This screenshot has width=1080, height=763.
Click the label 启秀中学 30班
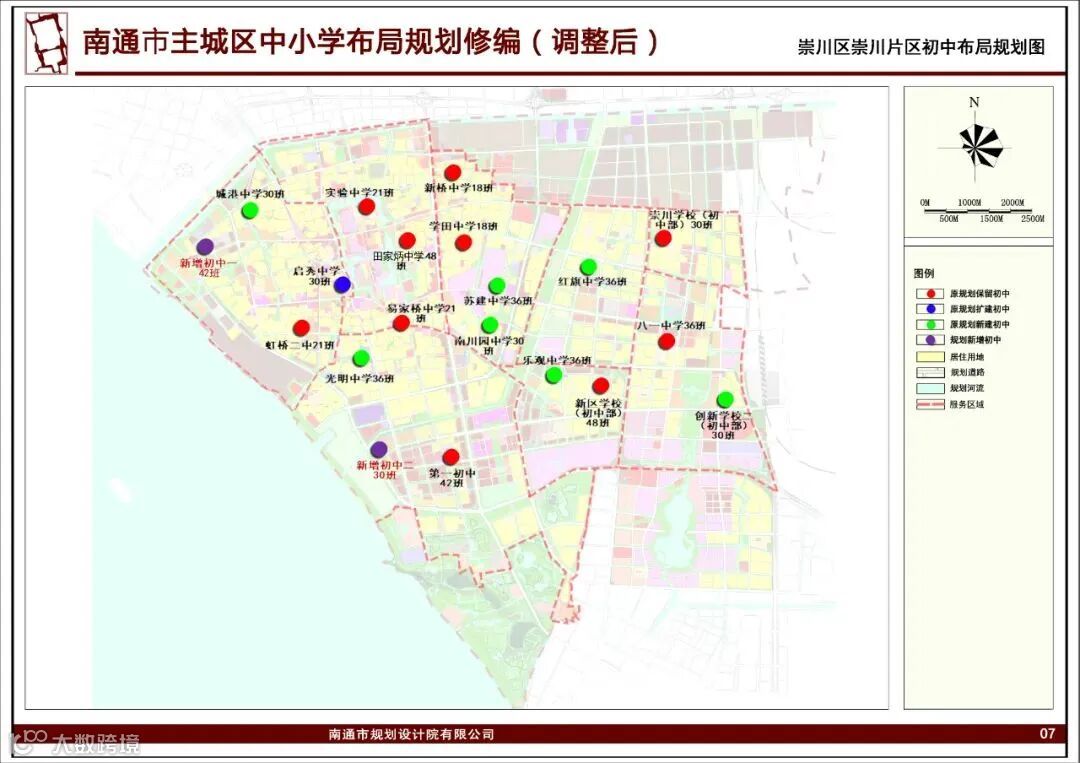pos(317,276)
